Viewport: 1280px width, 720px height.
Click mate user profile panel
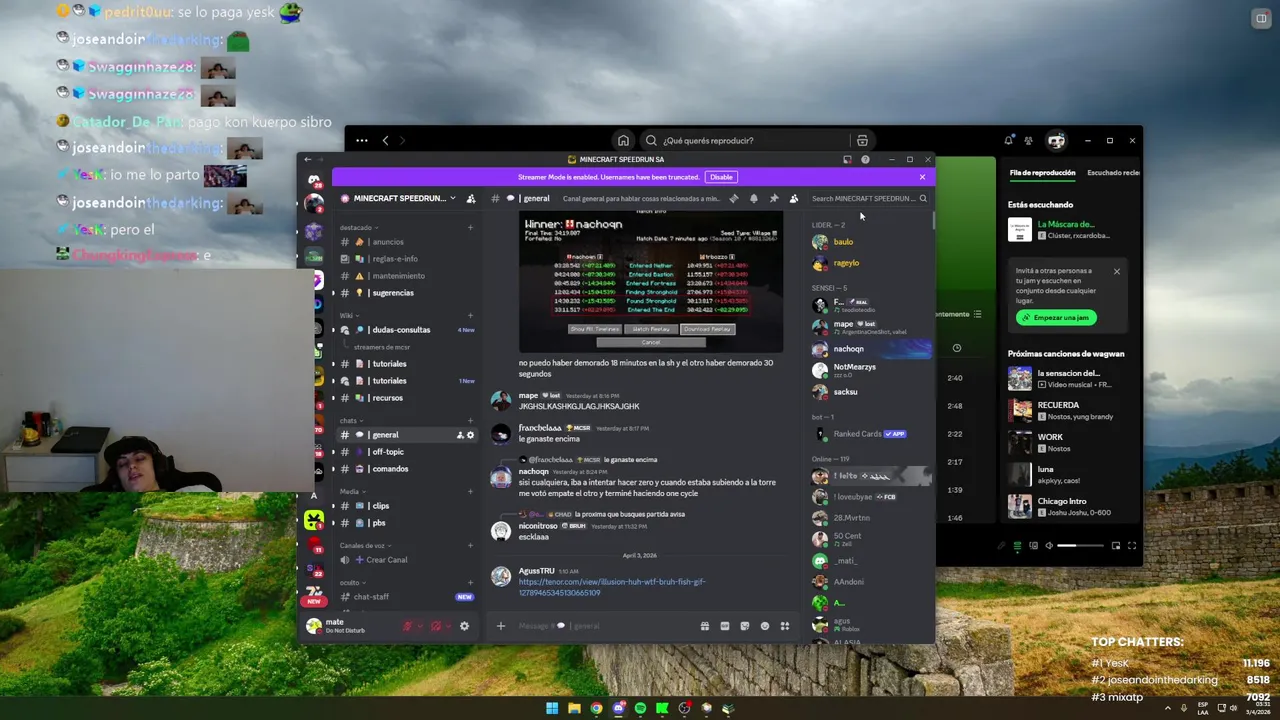pyautogui.click(x=350, y=626)
